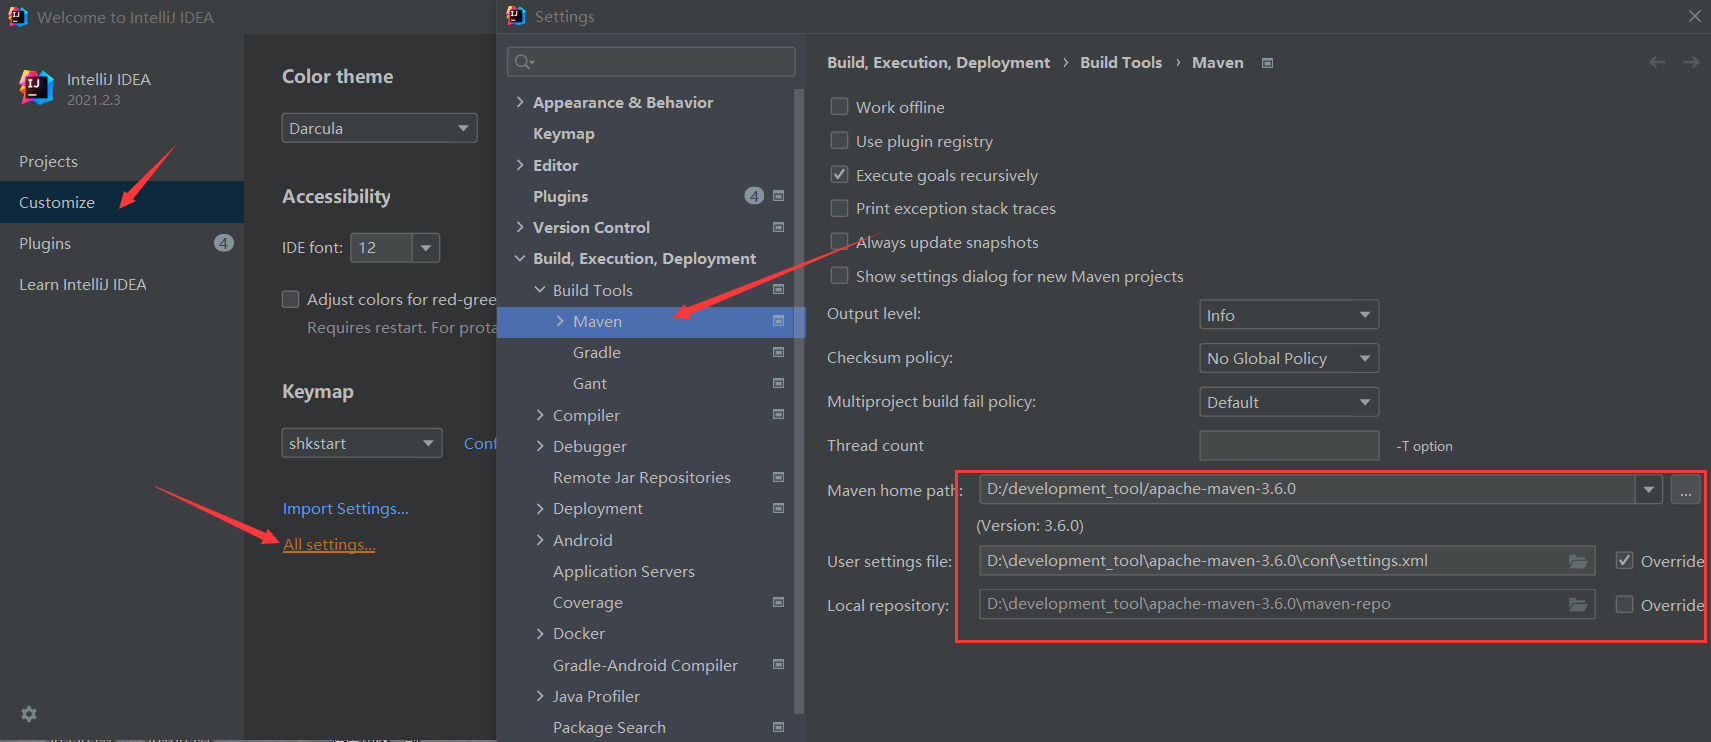Select Customize tab in Welcome window
This screenshot has height=742, width=1711.
122,202
